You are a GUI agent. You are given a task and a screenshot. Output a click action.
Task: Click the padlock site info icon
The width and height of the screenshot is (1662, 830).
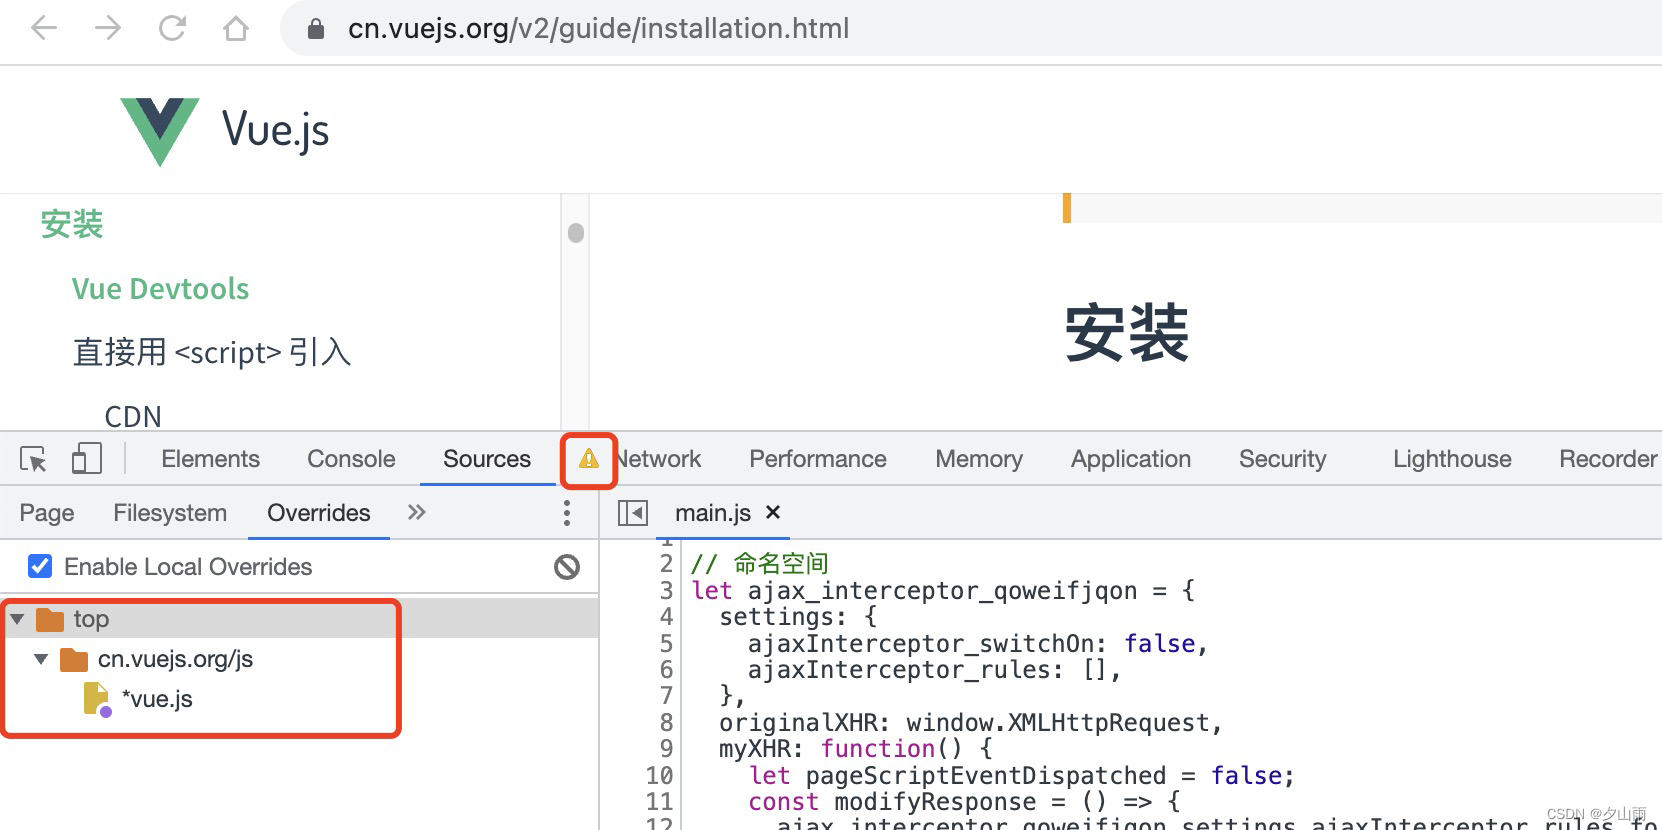point(316,29)
